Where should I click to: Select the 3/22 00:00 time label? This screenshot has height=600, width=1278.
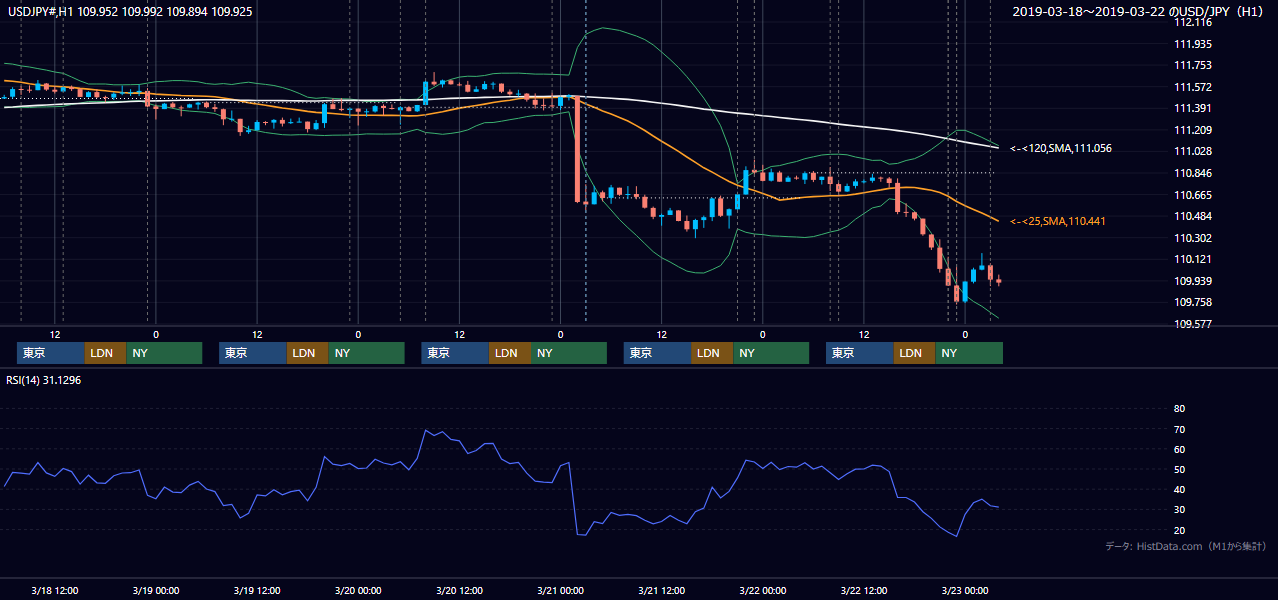coord(763,590)
